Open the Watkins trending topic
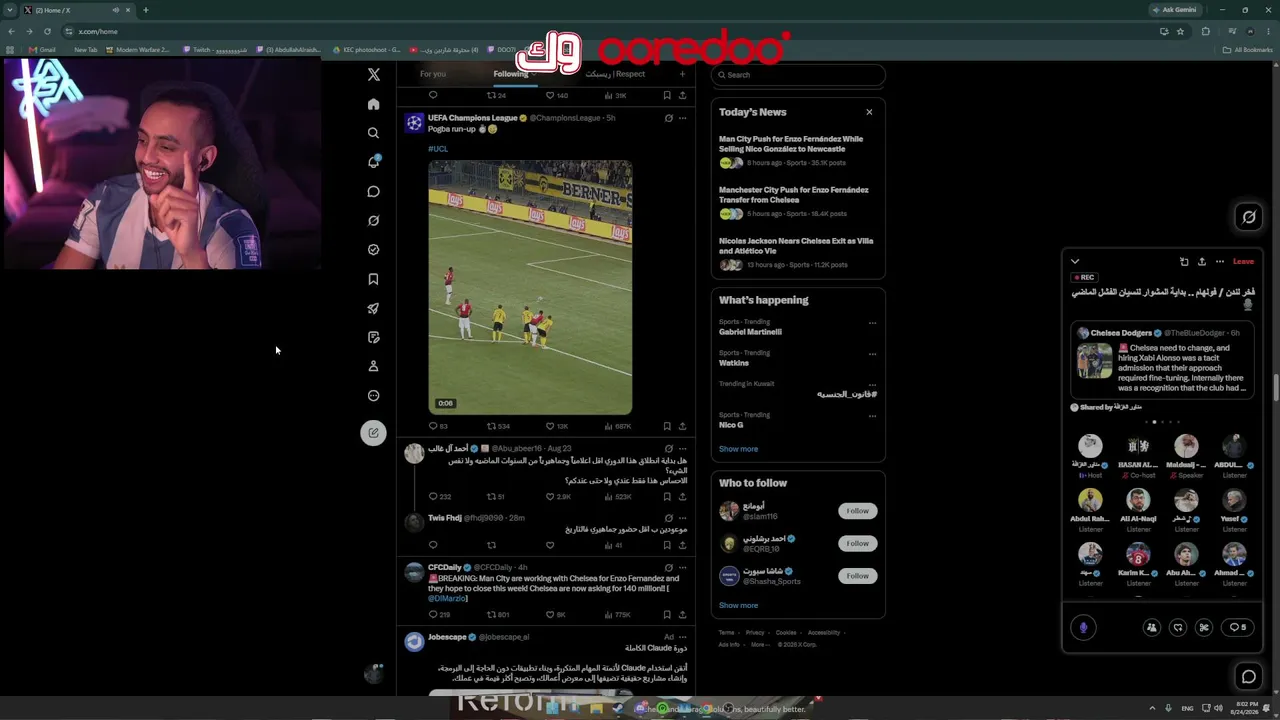Screen dimensions: 1280x720 click(734, 363)
